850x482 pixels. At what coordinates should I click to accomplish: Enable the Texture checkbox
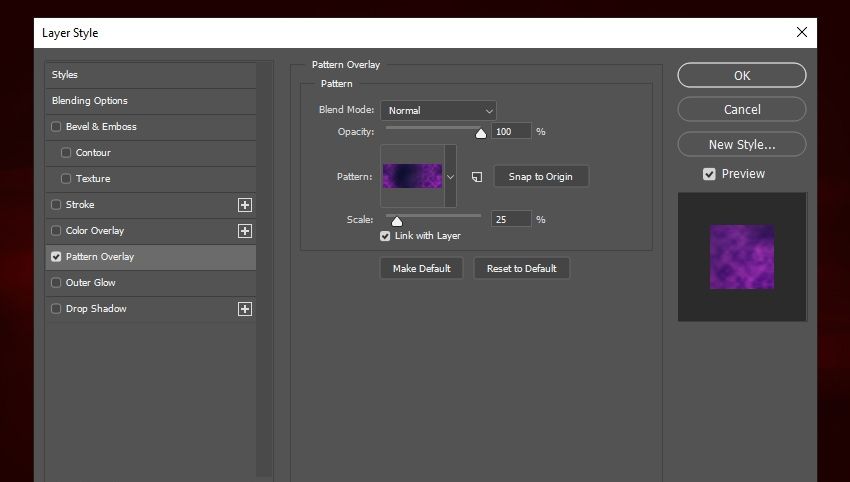pyautogui.click(x=66, y=178)
